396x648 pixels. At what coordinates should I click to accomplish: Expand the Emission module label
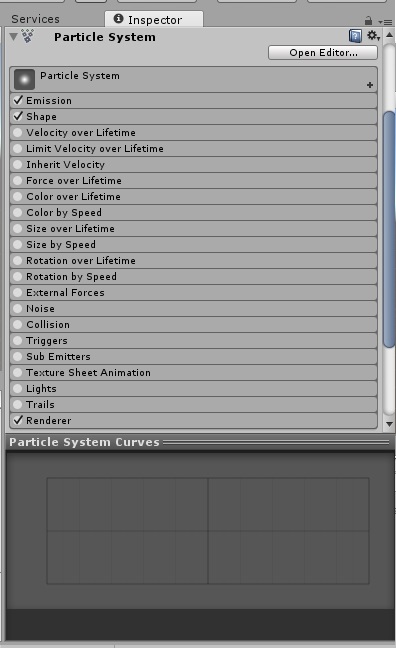(49, 100)
